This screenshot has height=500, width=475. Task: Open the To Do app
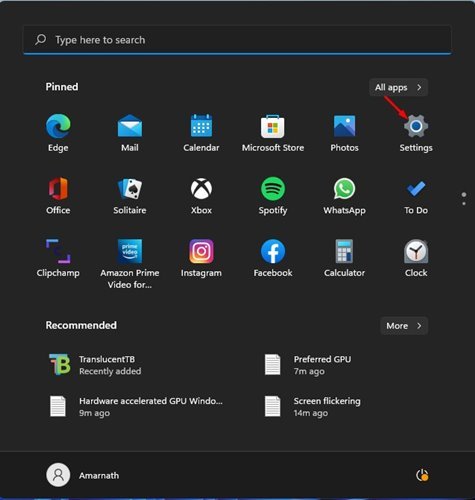point(416,196)
